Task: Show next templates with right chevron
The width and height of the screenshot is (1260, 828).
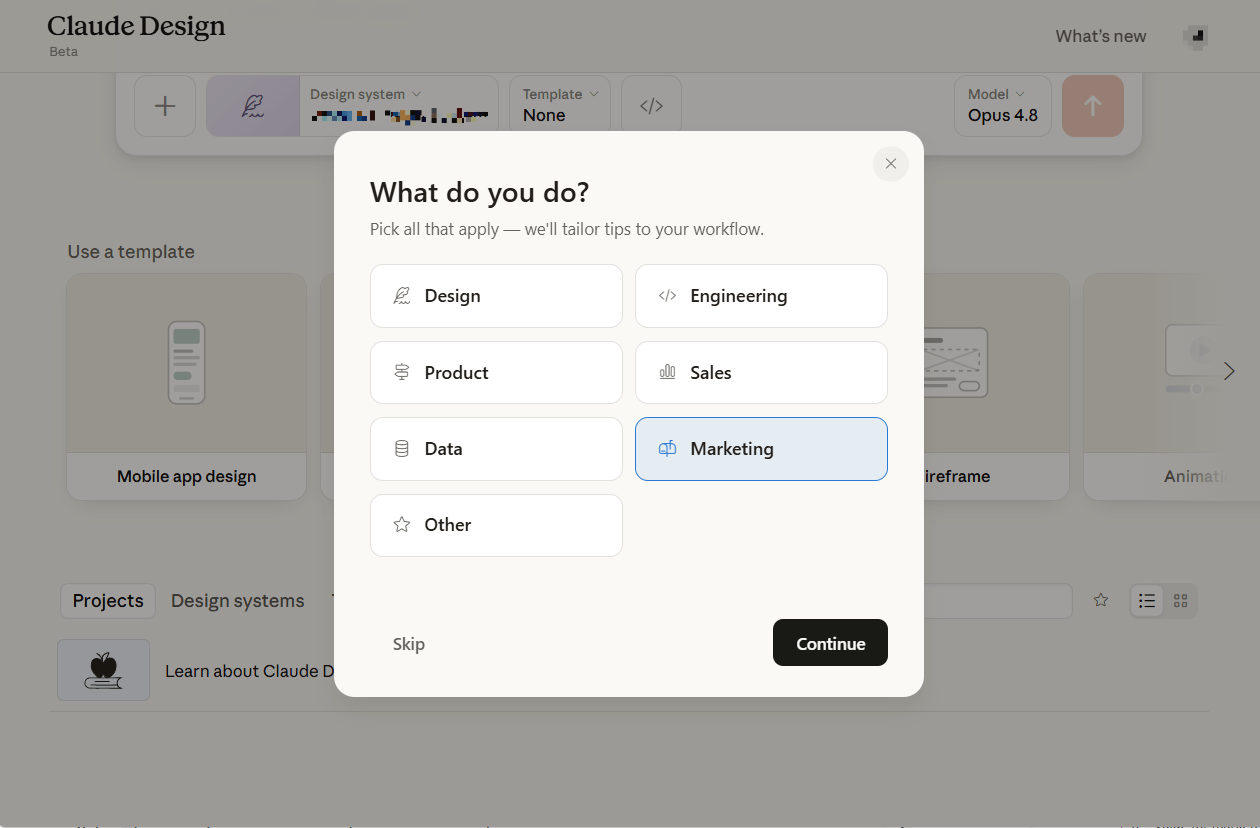Action: pos(1229,371)
